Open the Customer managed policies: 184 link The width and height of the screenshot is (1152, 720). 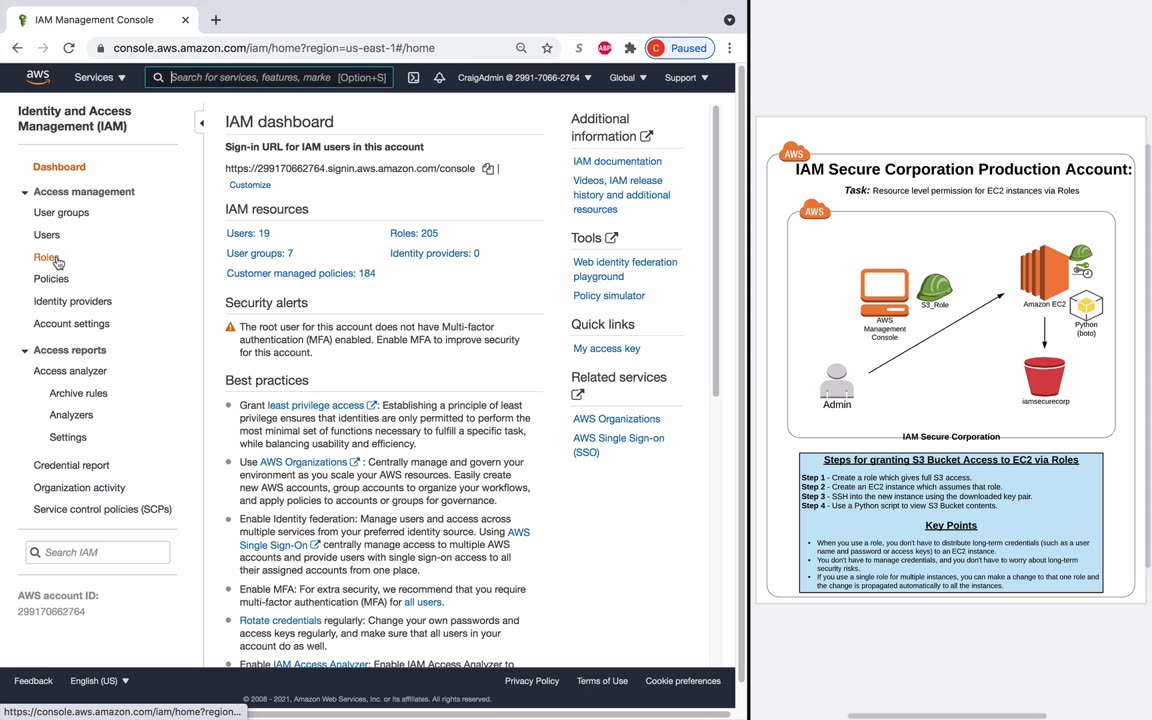pos(300,273)
